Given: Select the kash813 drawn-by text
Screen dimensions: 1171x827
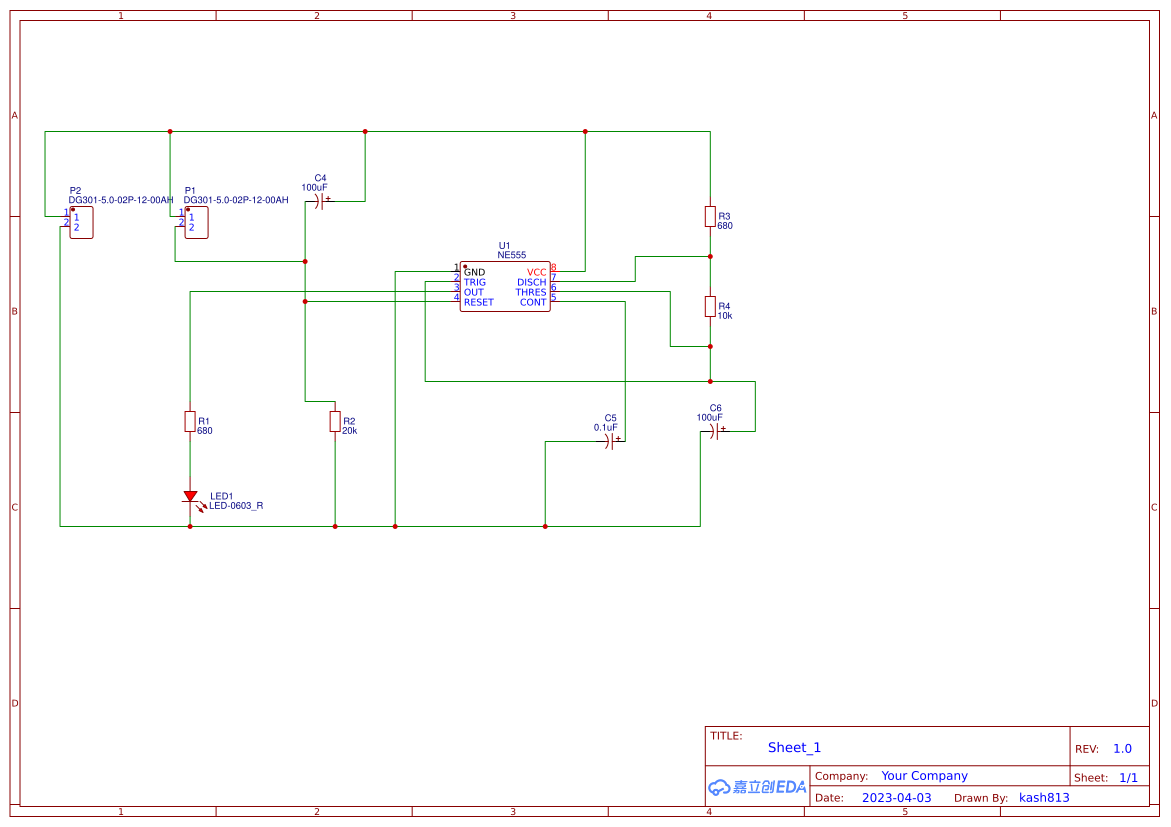Looking at the screenshot, I should (x=1044, y=797).
